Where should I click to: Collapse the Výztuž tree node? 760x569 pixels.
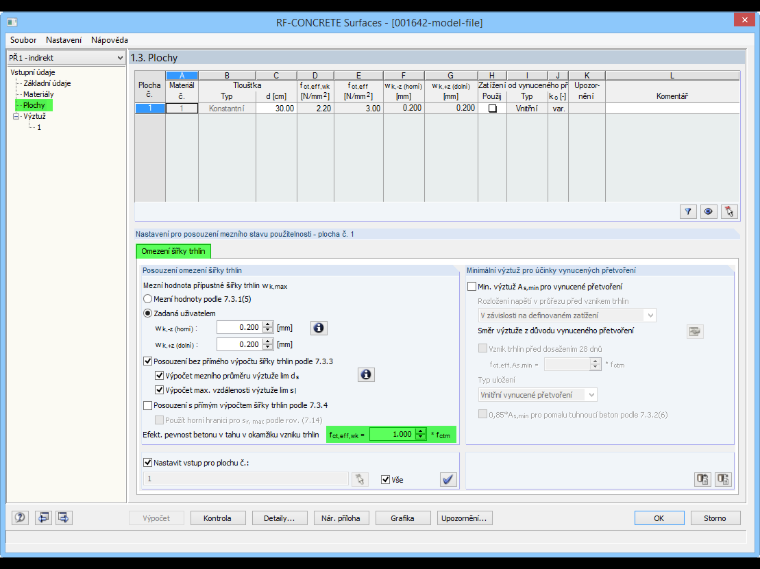[16, 116]
